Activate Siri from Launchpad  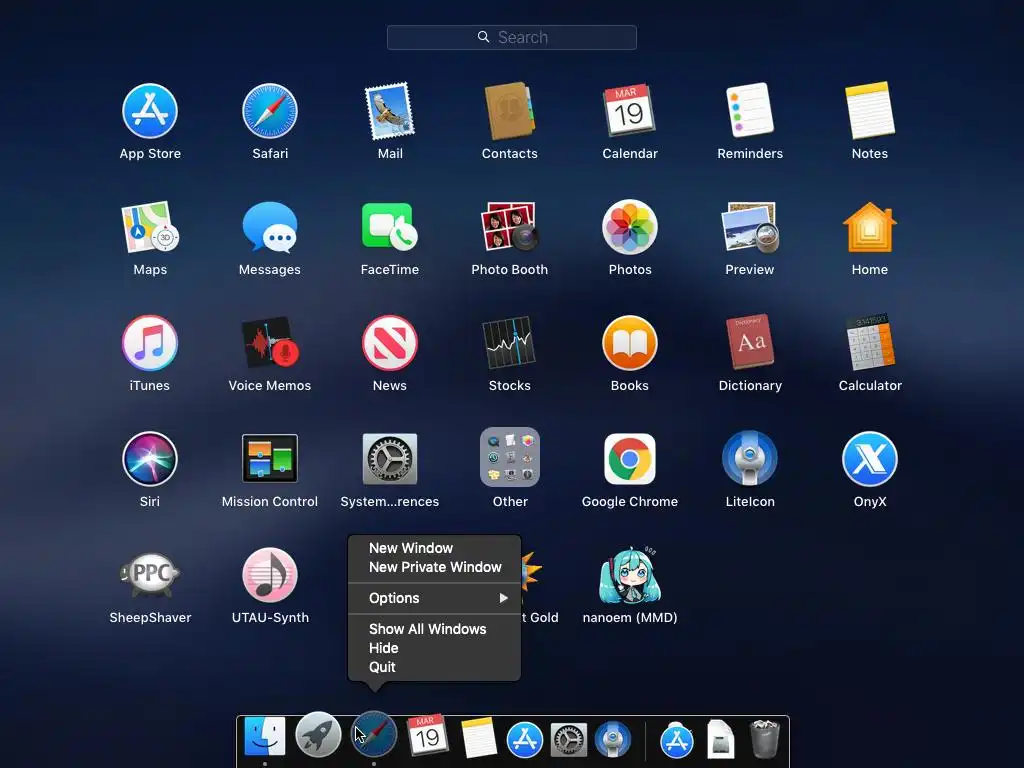(150, 459)
